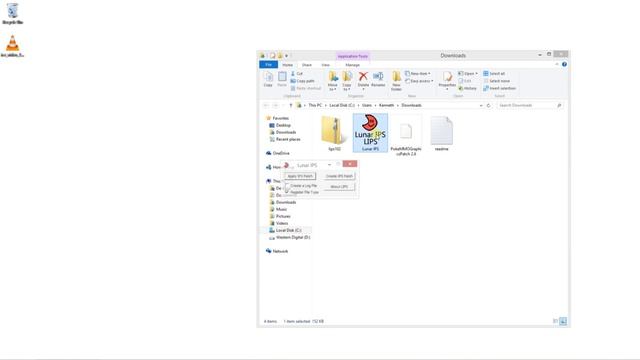The height and width of the screenshot is (360, 640).
Task: Select Desktop under Favorites
Action: tap(283, 125)
